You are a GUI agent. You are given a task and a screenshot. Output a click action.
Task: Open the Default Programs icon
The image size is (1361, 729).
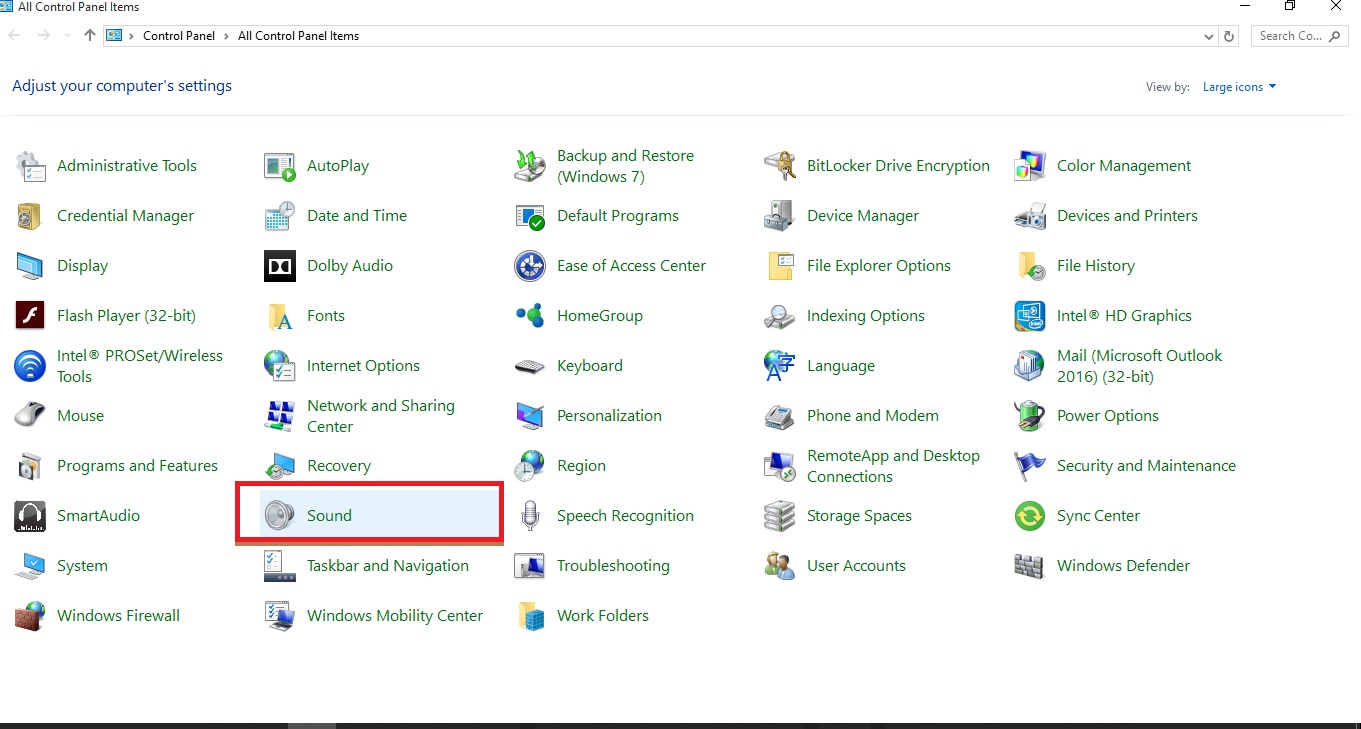pos(530,216)
